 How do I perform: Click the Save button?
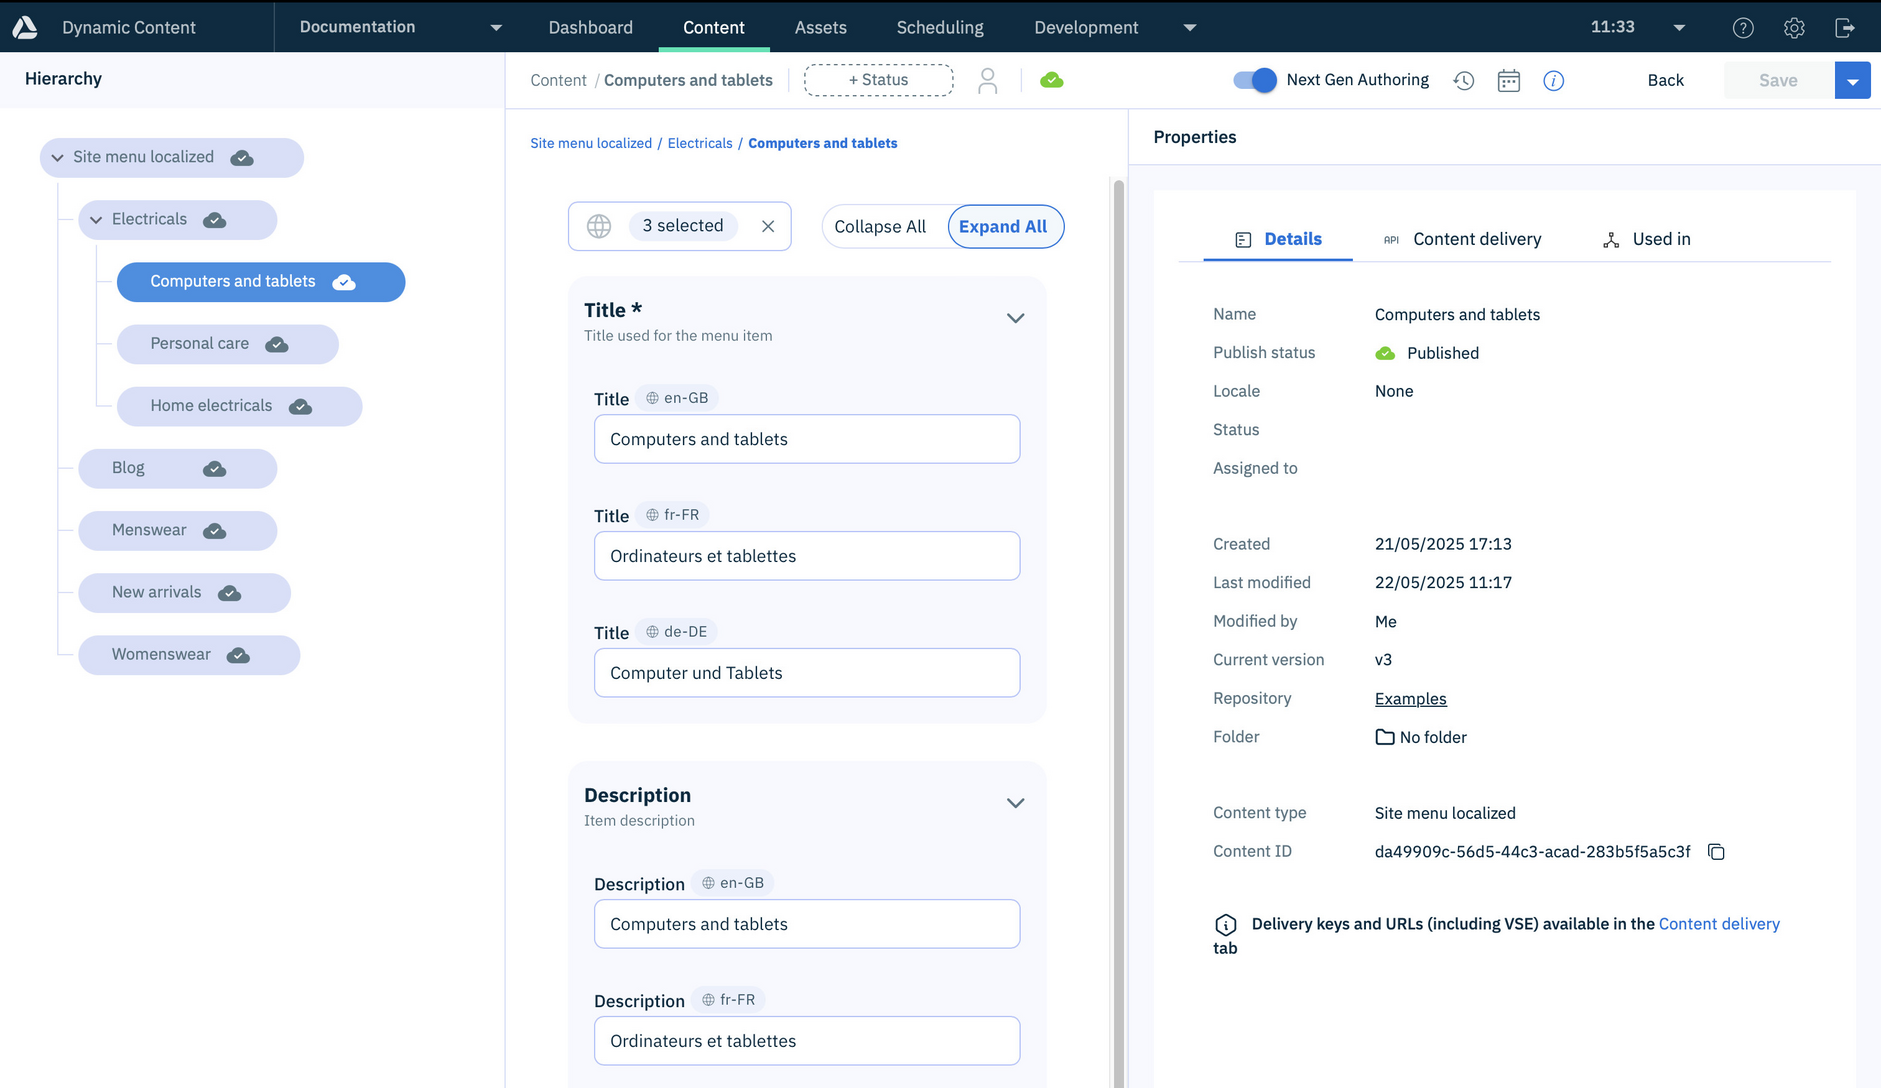pos(1779,81)
